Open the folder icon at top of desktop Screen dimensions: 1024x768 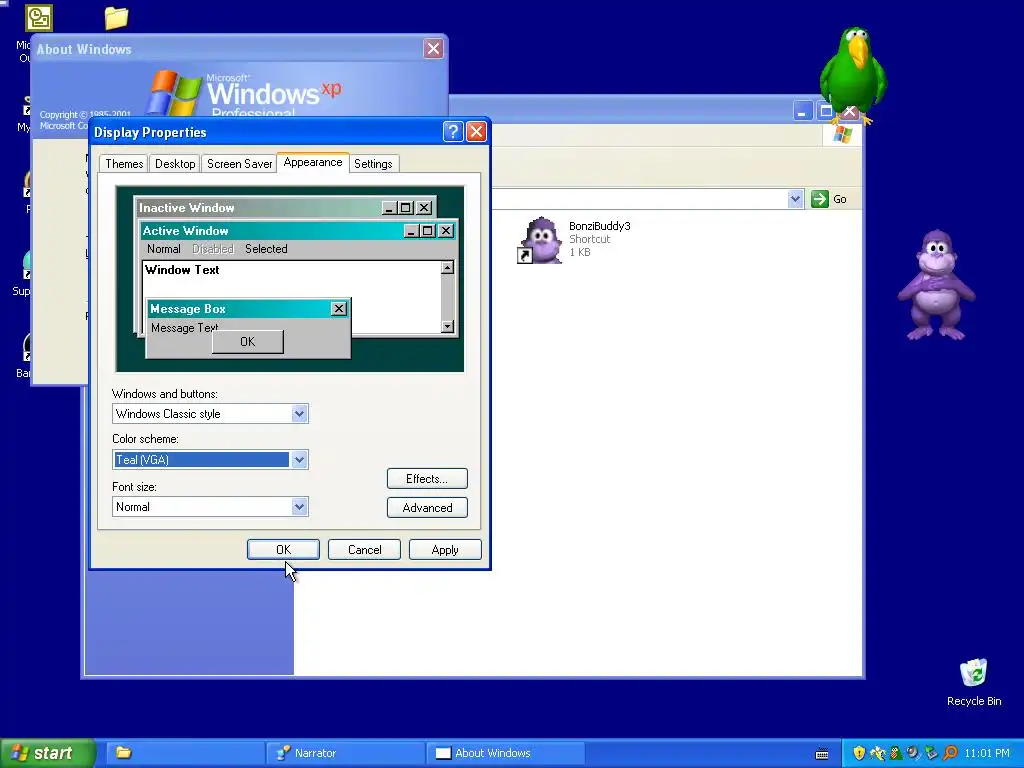click(x=116, y=18)
